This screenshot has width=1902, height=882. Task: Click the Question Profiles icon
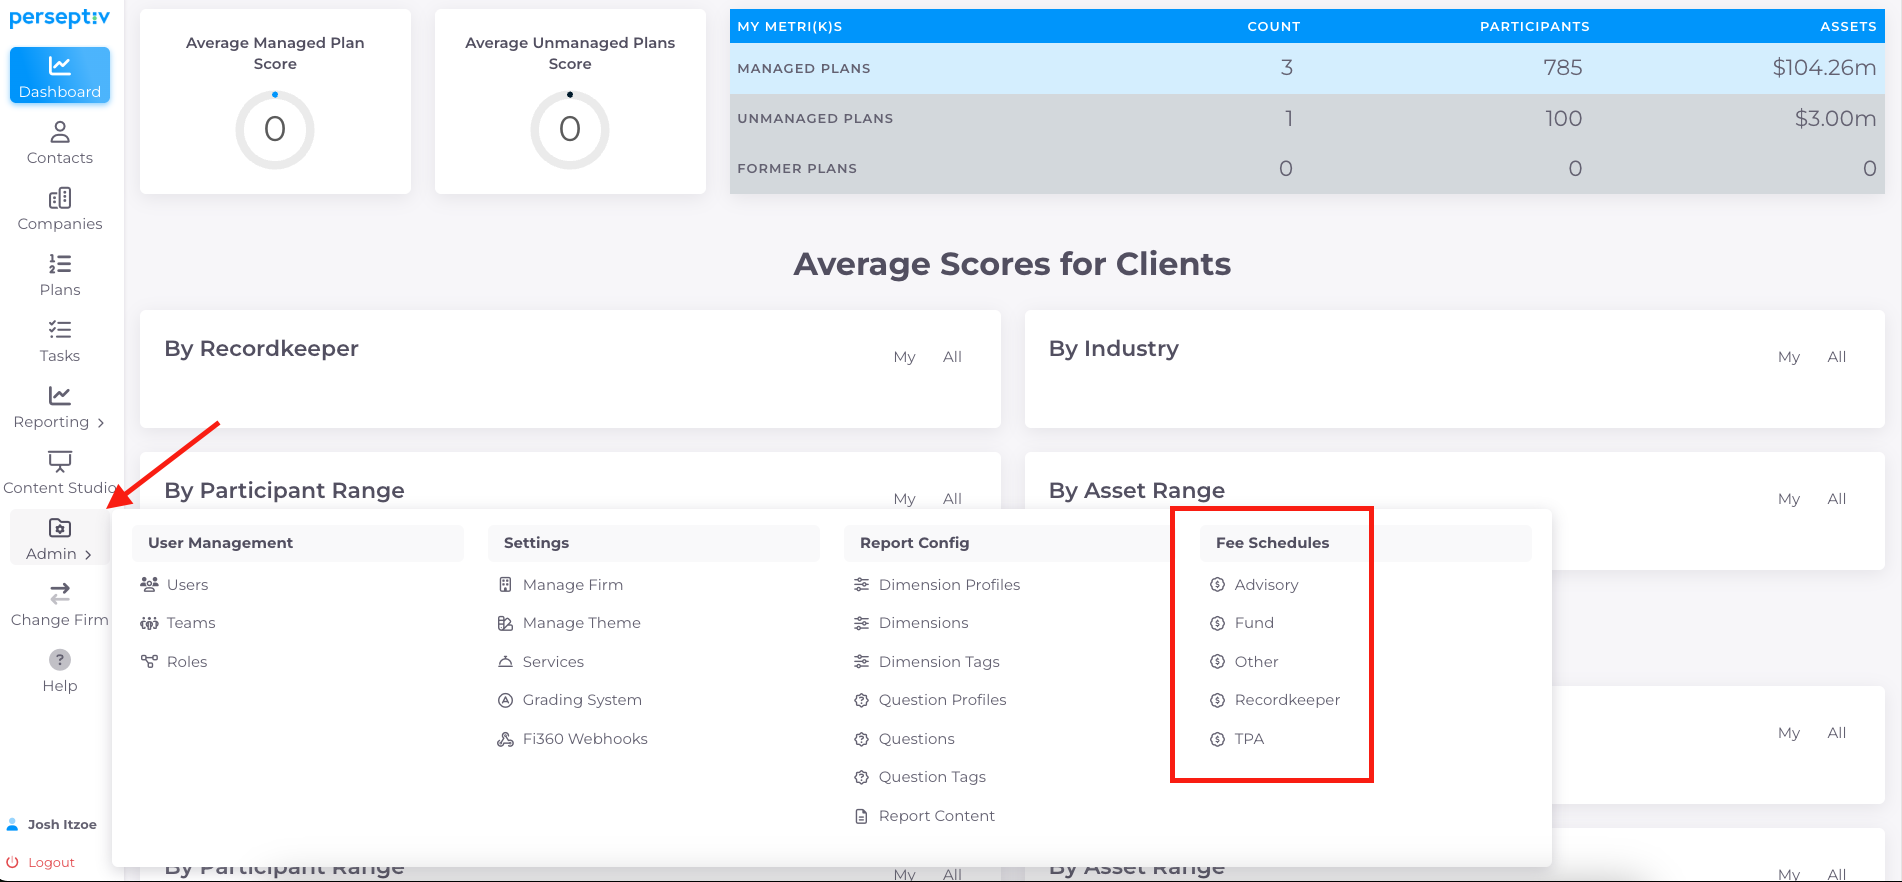point(861,700)
